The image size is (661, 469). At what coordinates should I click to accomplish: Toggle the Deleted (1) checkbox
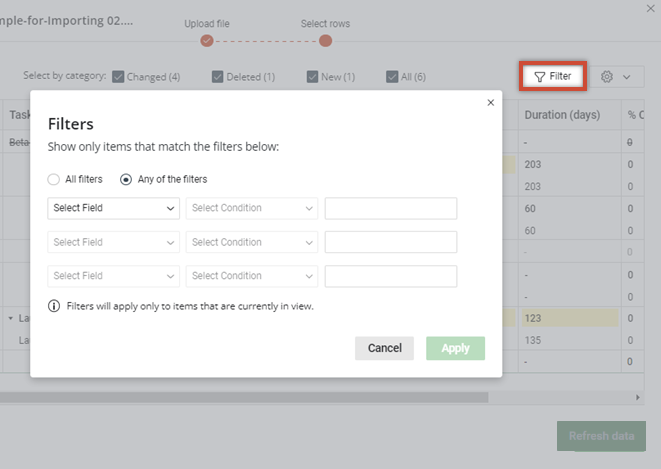tap(217, 76)
